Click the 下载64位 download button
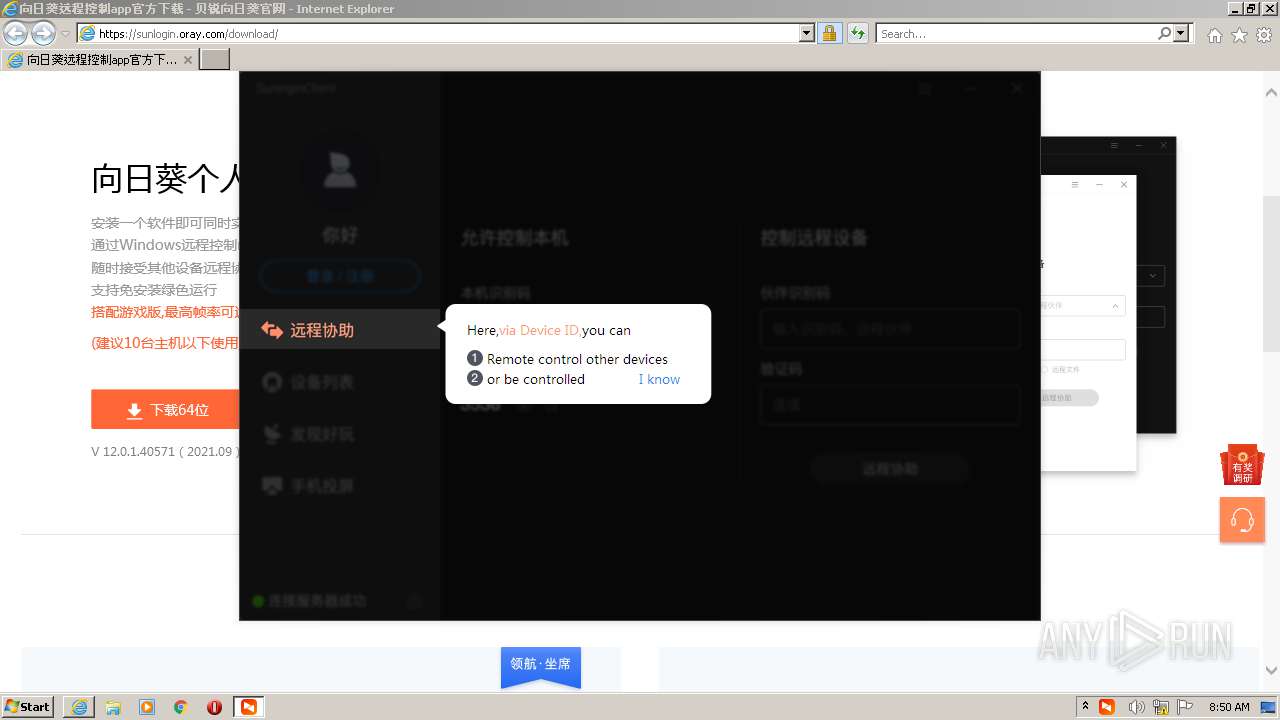The width and height of the screenshot is (1280, 720). point(165,410)
